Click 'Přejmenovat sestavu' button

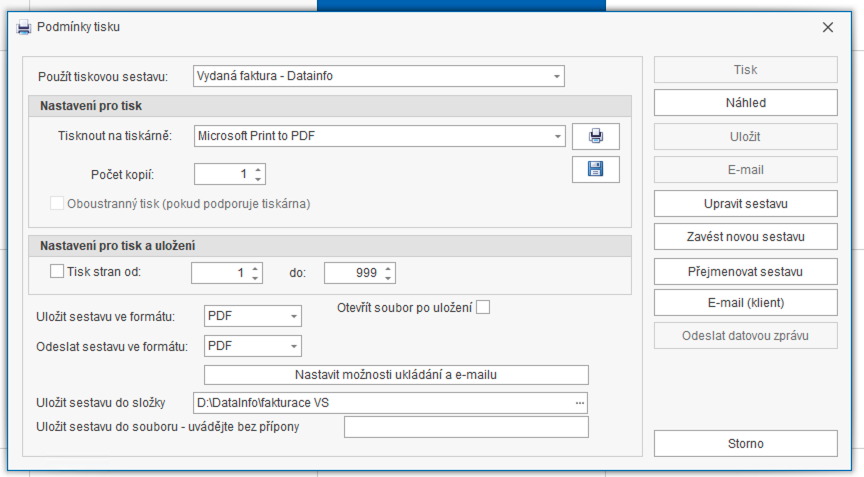tap(745, 271)
